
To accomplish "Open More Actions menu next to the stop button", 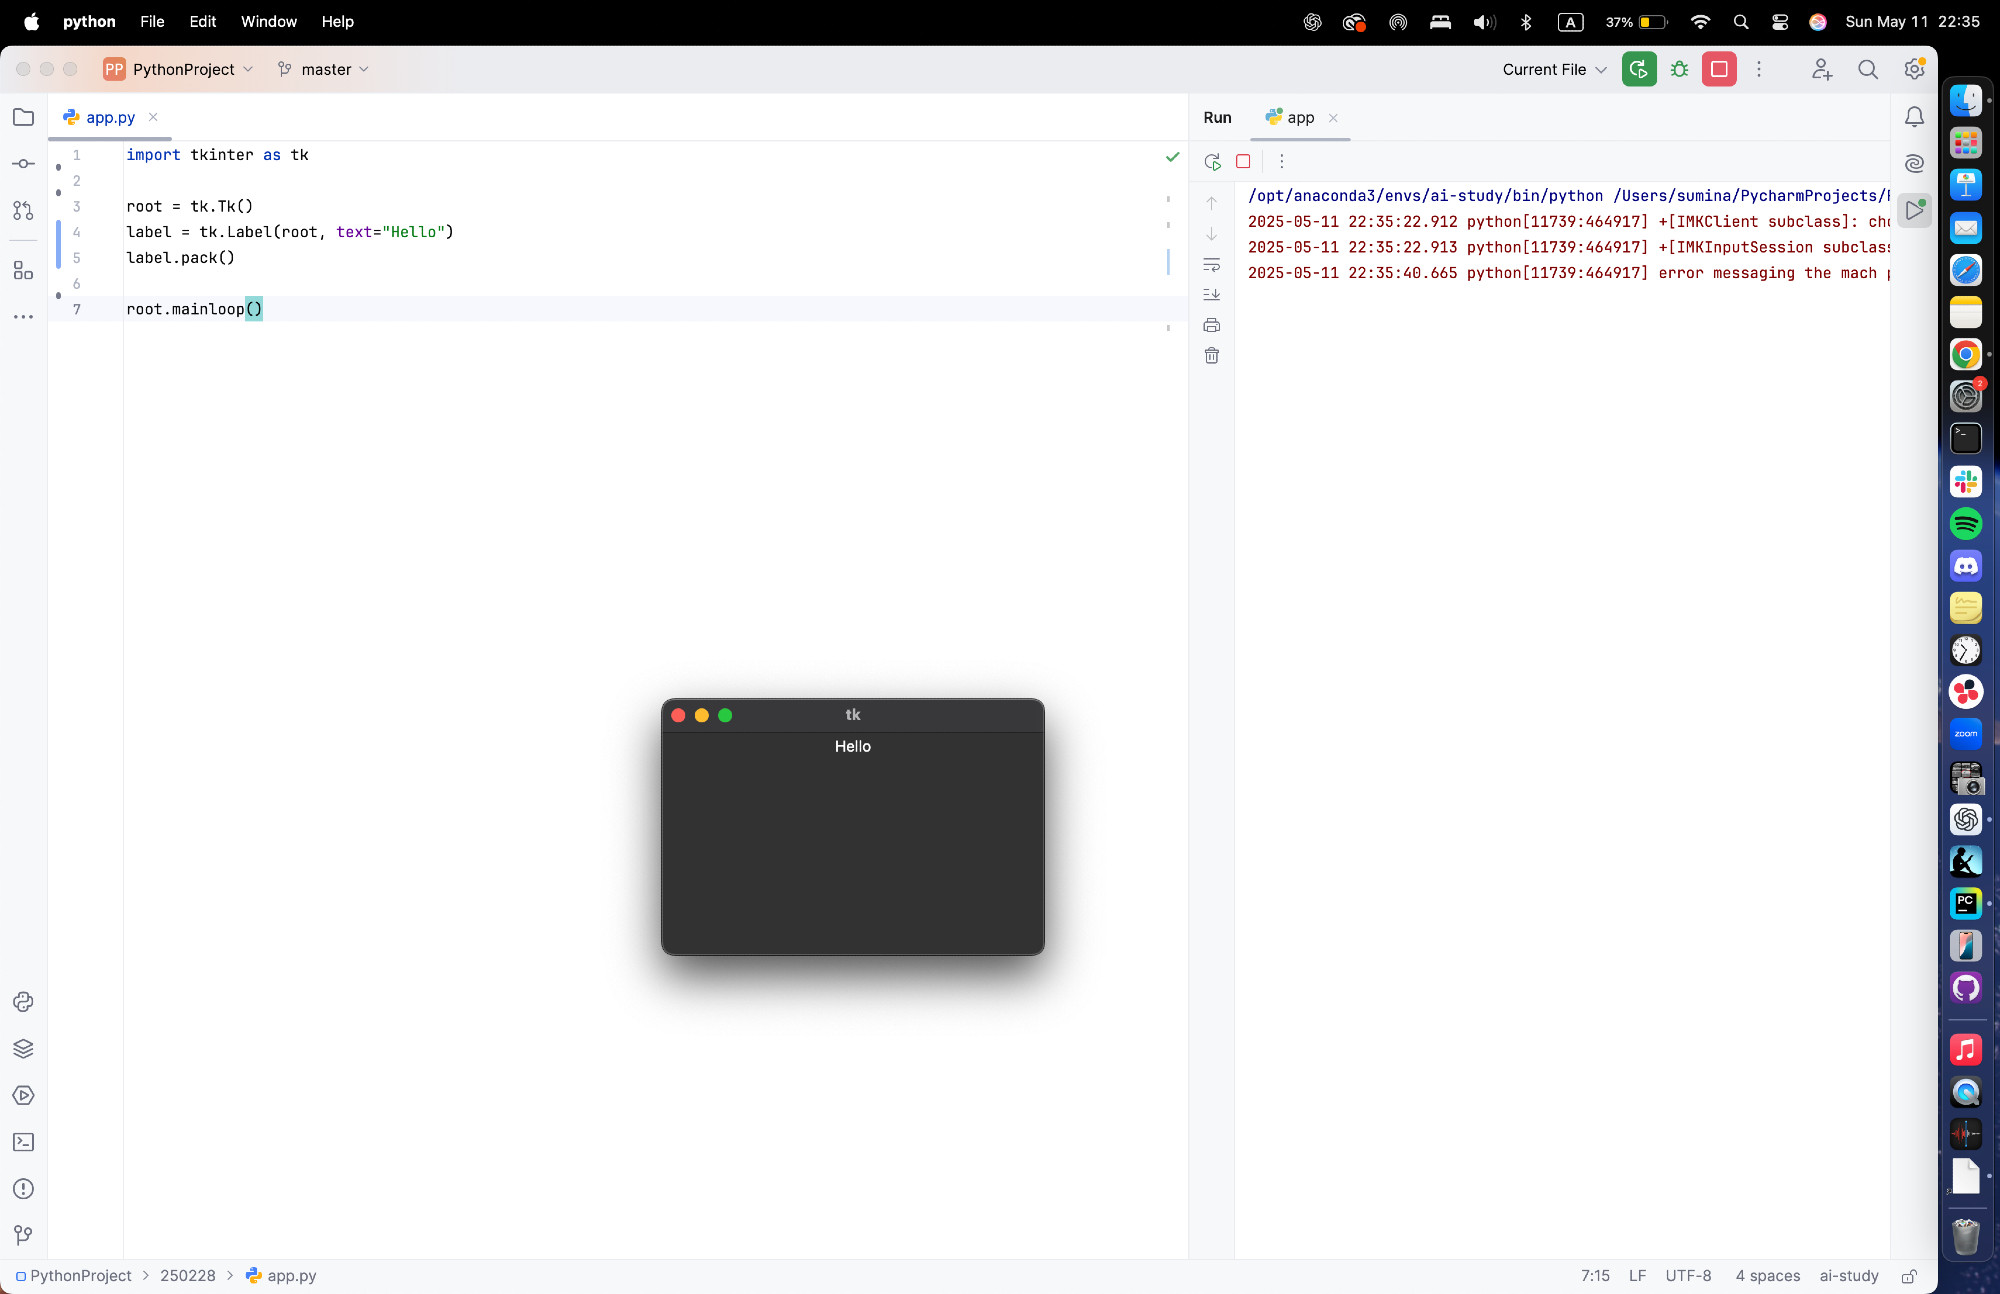I will [x=1759, y=69].
